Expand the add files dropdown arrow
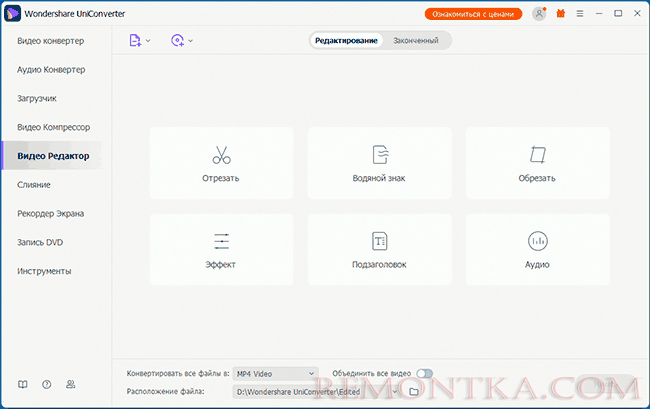Screen dimensions: 650x409 tap(148, 41)
